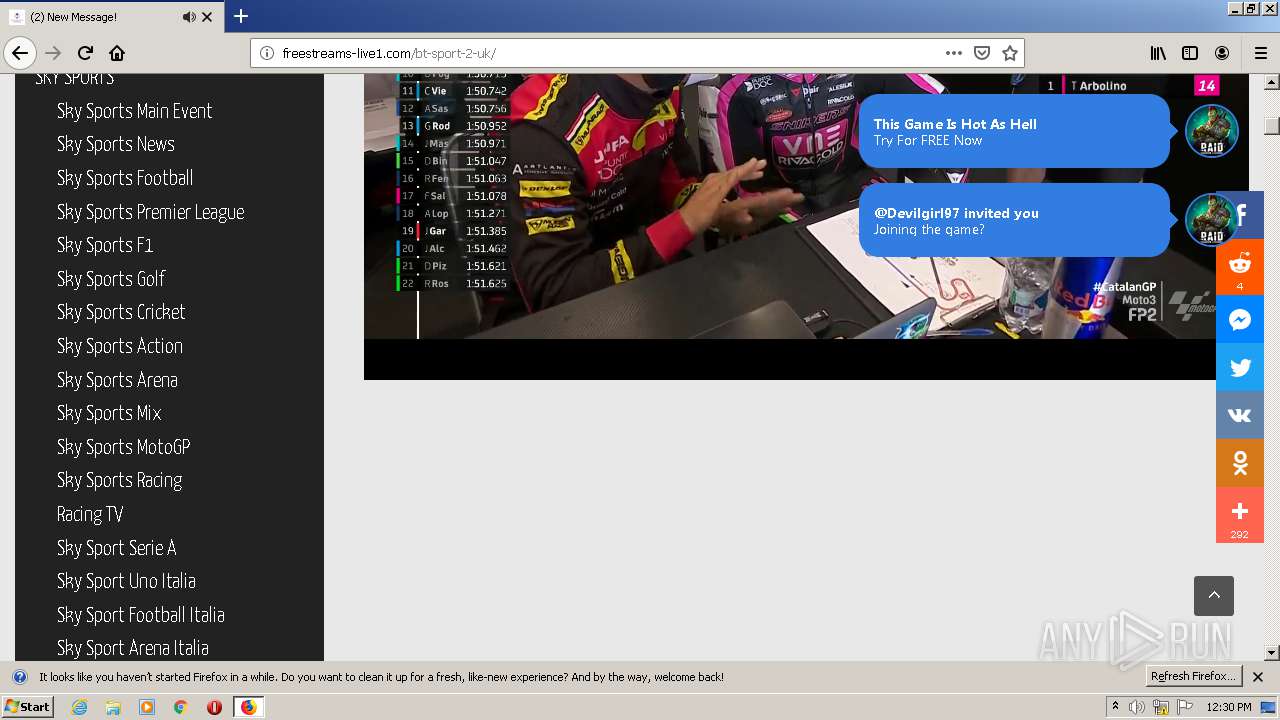This screenshot has width=1280, height=720.
Task: Choose Racing TV channel
Action: (90, 514)
